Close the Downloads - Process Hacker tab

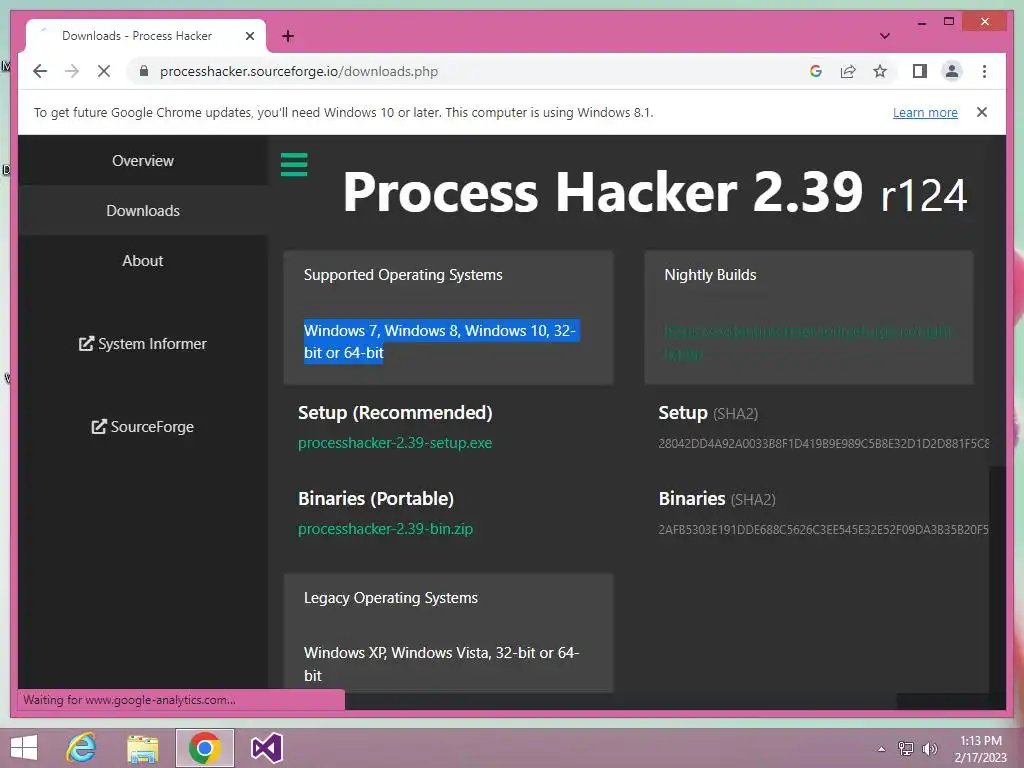[249, 36]
